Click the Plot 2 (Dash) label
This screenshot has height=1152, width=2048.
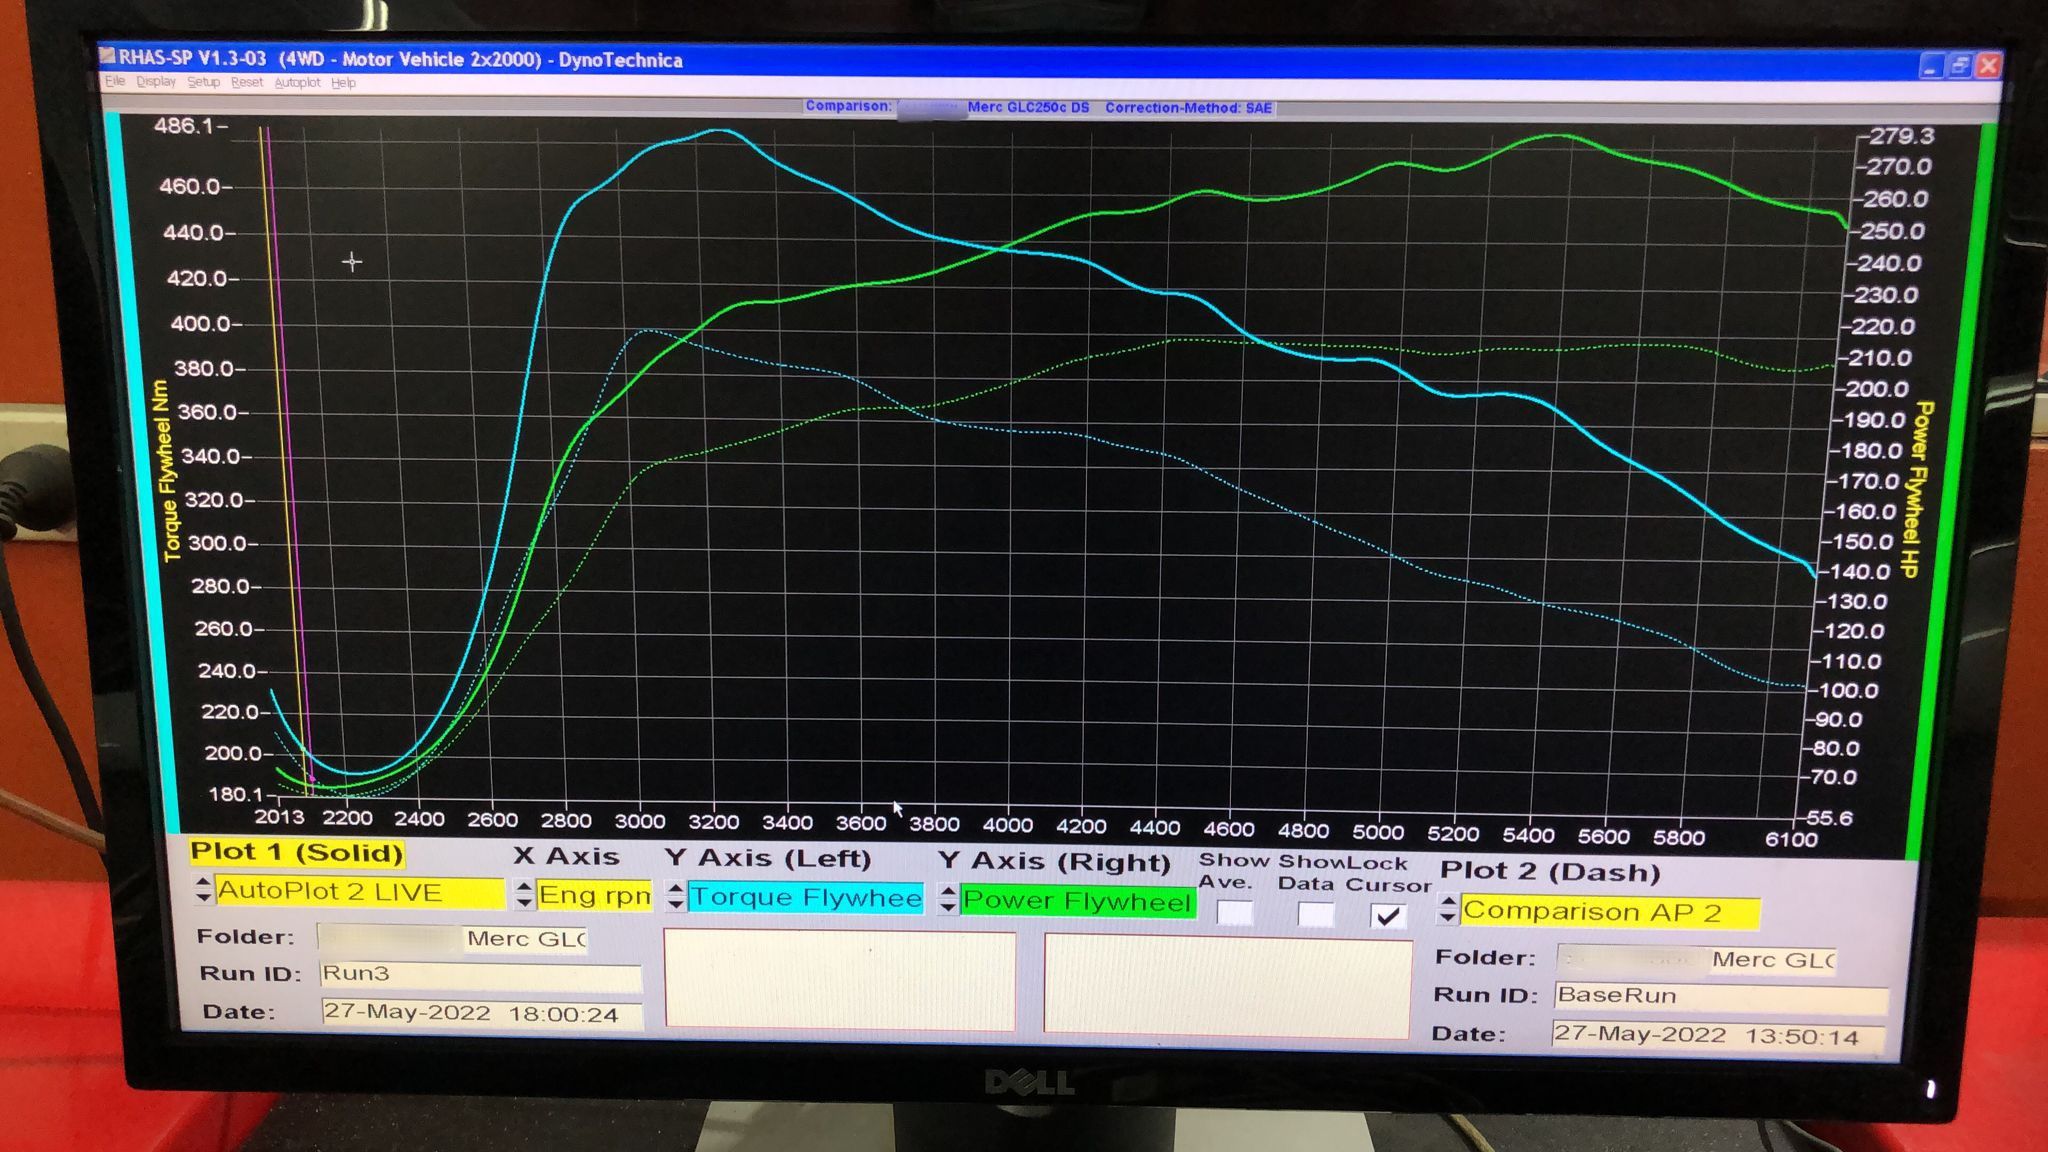pos(1550,871)
